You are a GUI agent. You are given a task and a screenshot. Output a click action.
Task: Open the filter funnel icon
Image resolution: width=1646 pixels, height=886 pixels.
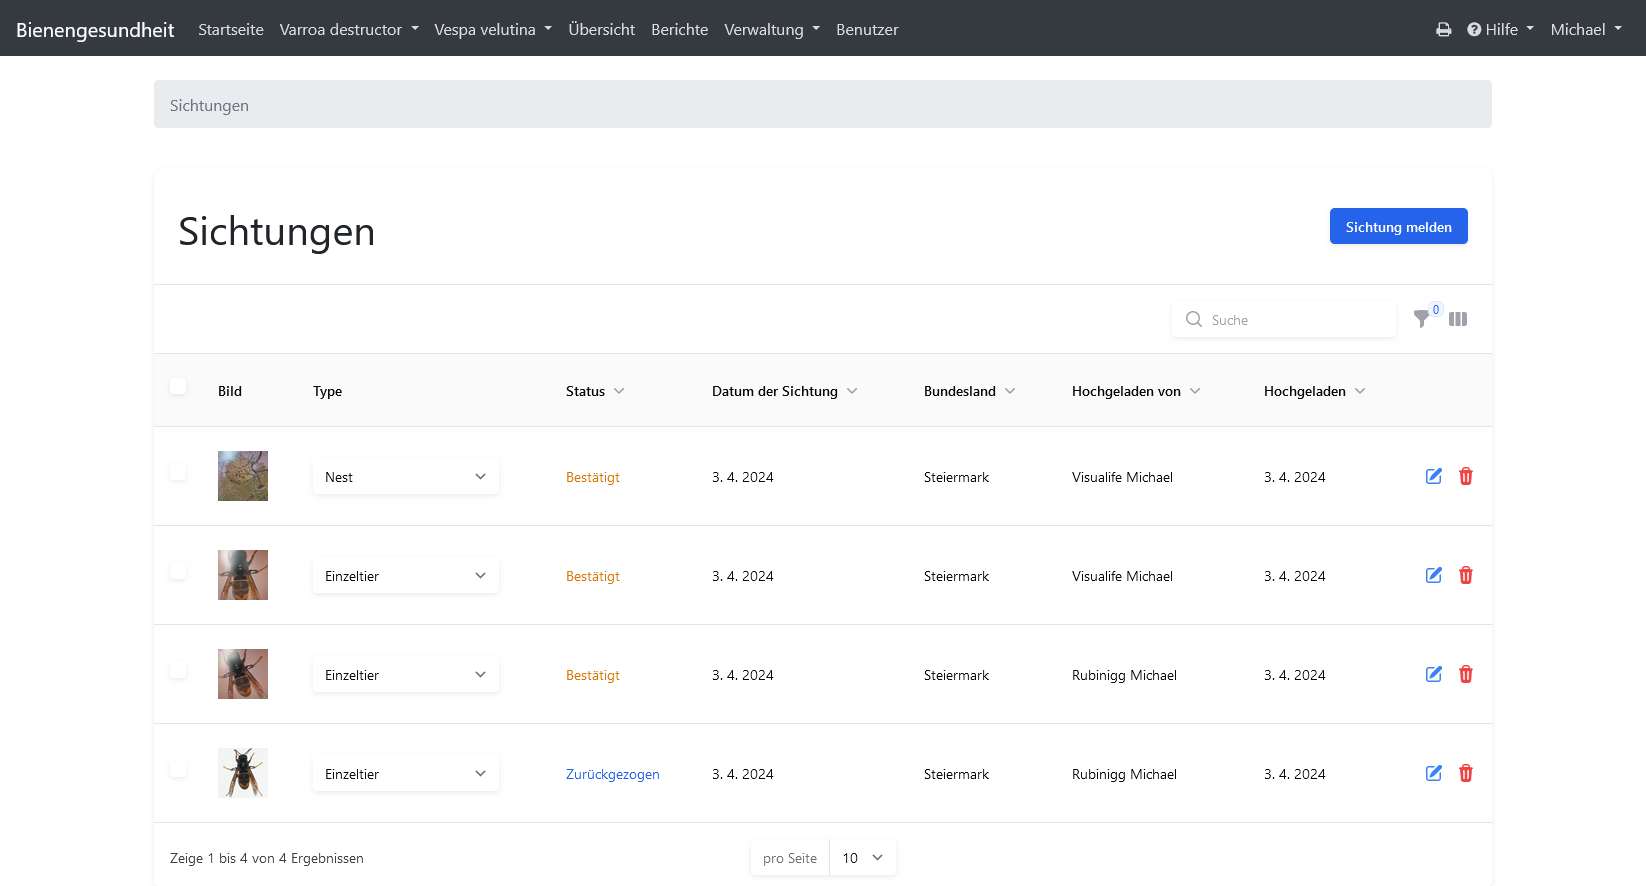tap(1421, 319)
